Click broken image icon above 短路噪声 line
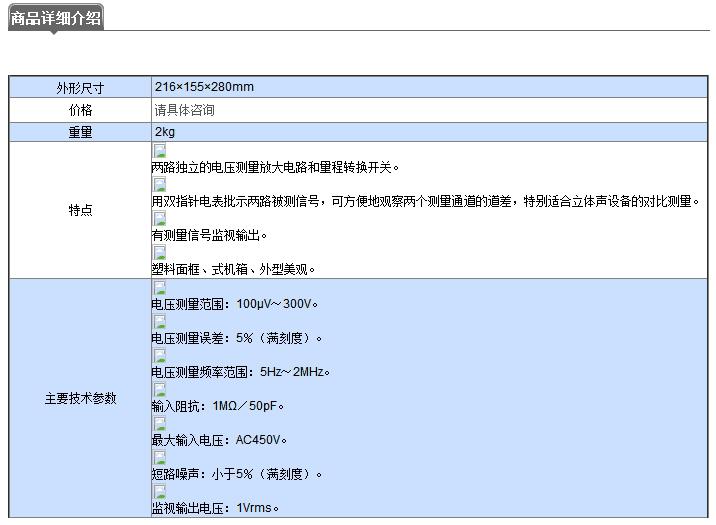The height and width of the screenshot is (525, 716). pos(159,458)
